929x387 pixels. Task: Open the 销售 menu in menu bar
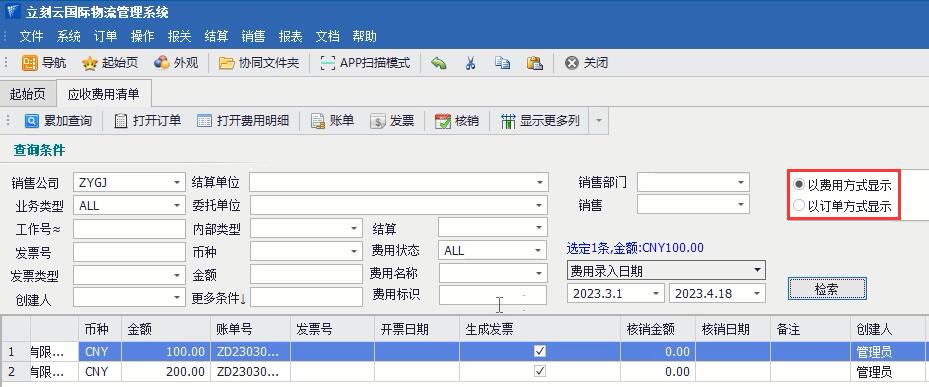[x=254, y=37]
